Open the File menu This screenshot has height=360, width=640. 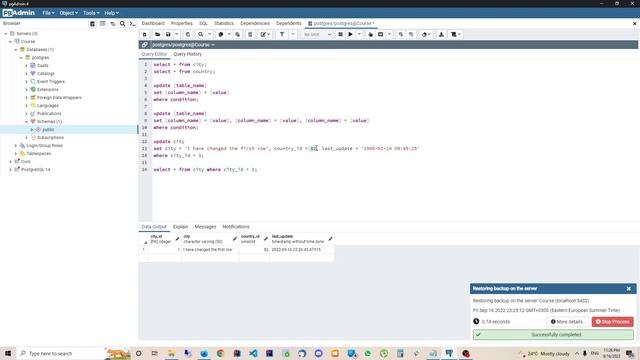tap(48, 13)
